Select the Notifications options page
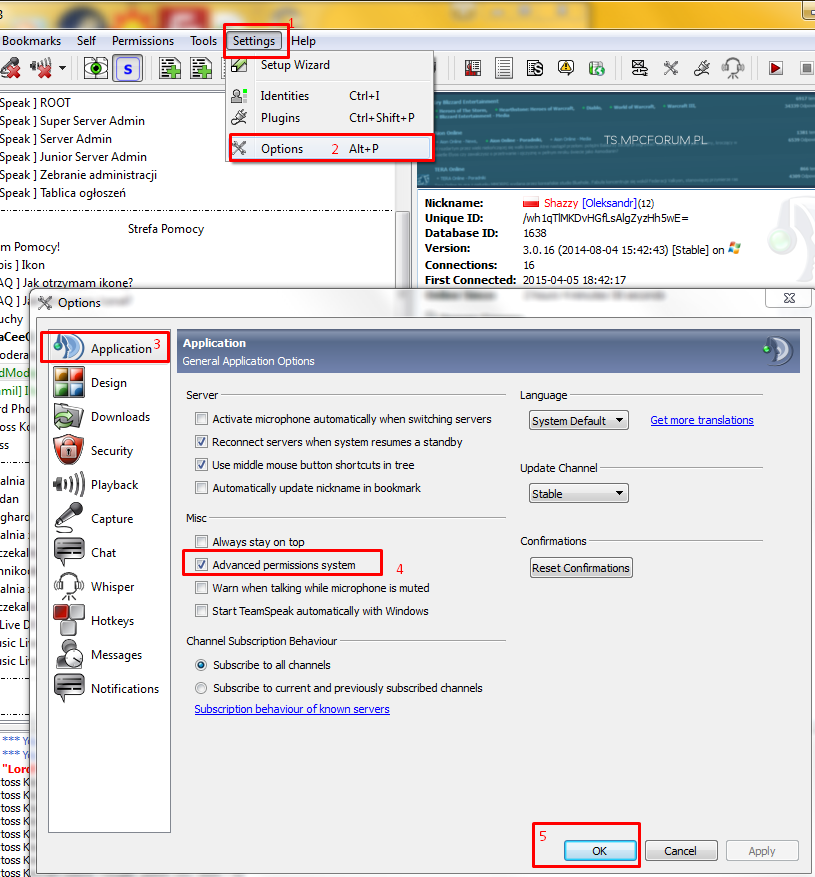The width and height of the screenshot is (815, 877). pos(109,689)
